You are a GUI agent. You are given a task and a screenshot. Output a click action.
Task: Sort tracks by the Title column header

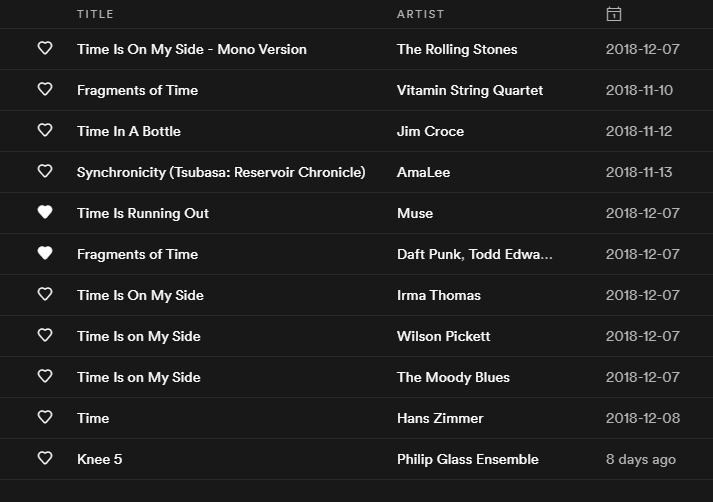tap(95, 14)
